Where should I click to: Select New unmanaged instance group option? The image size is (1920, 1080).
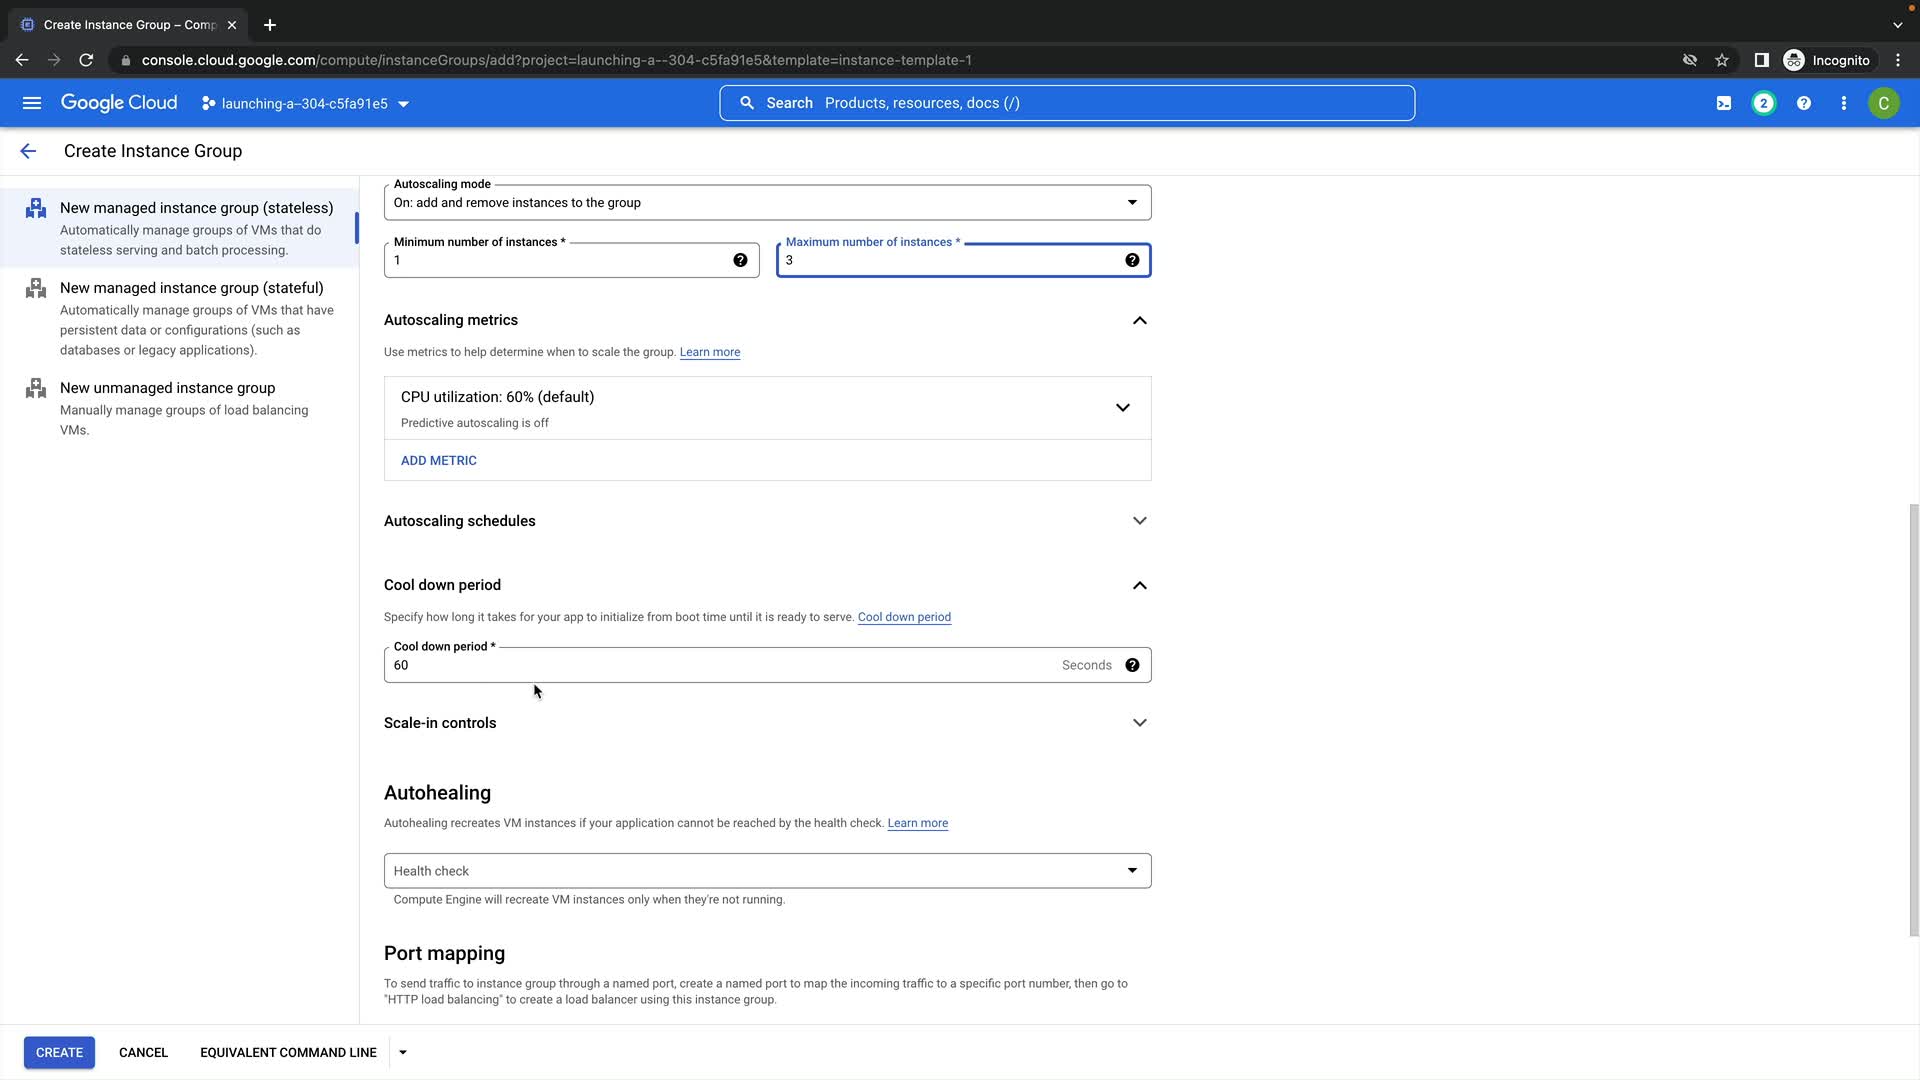[167, 388]
